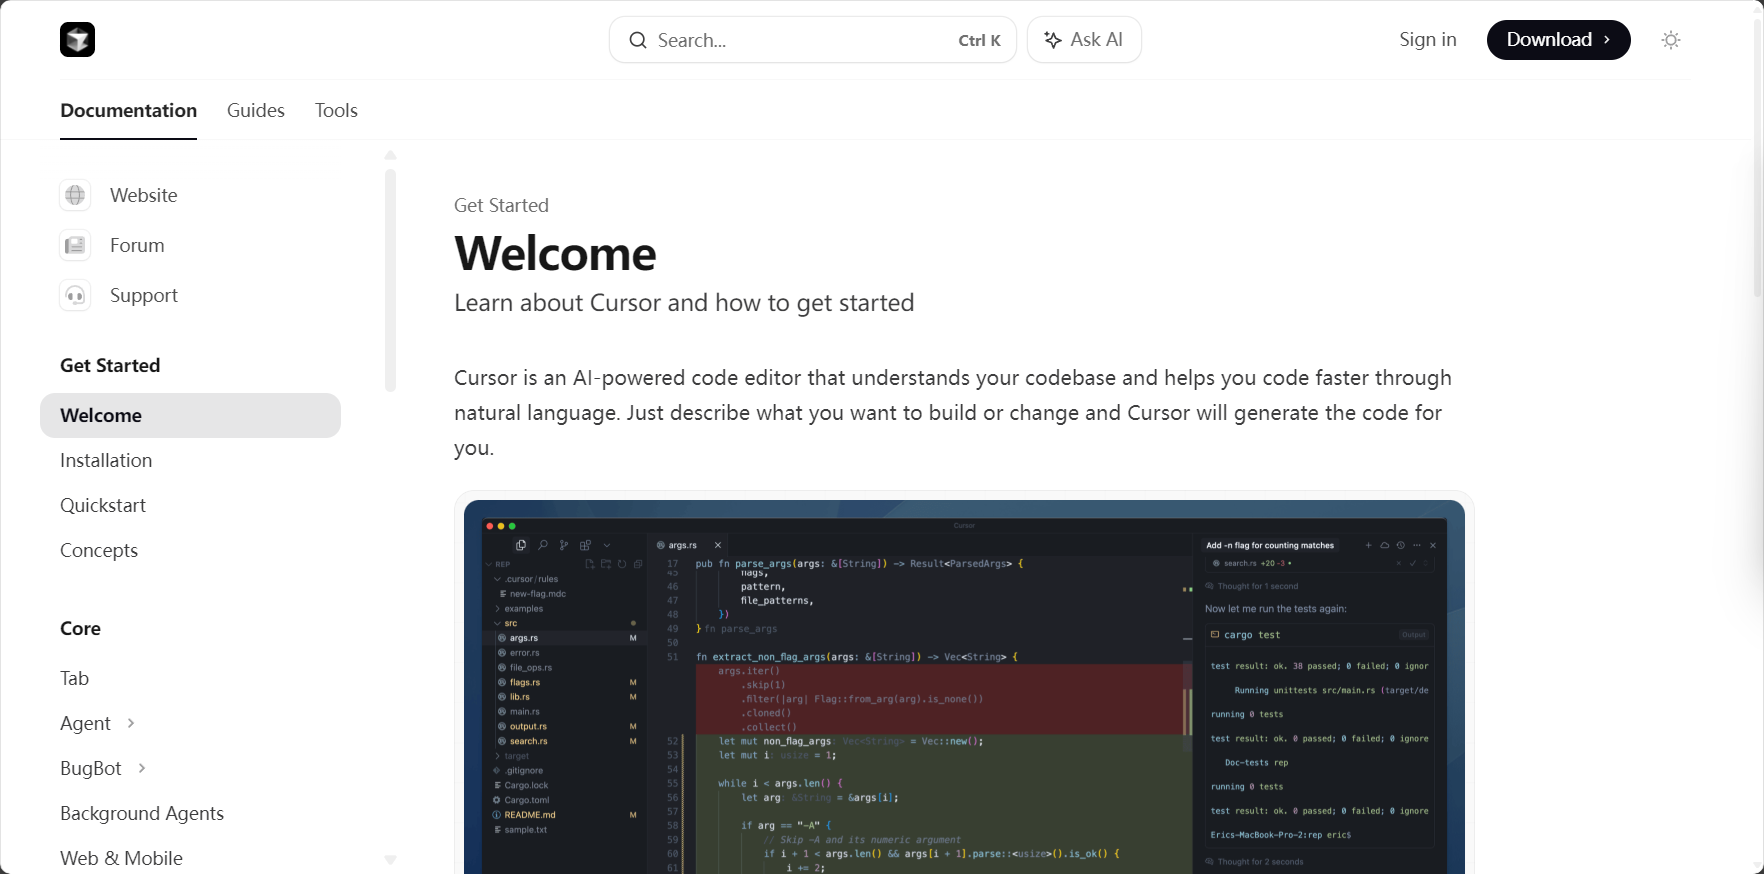Click the Get Started breadcrumb text

pyautogui.click(x=501, y=205)
